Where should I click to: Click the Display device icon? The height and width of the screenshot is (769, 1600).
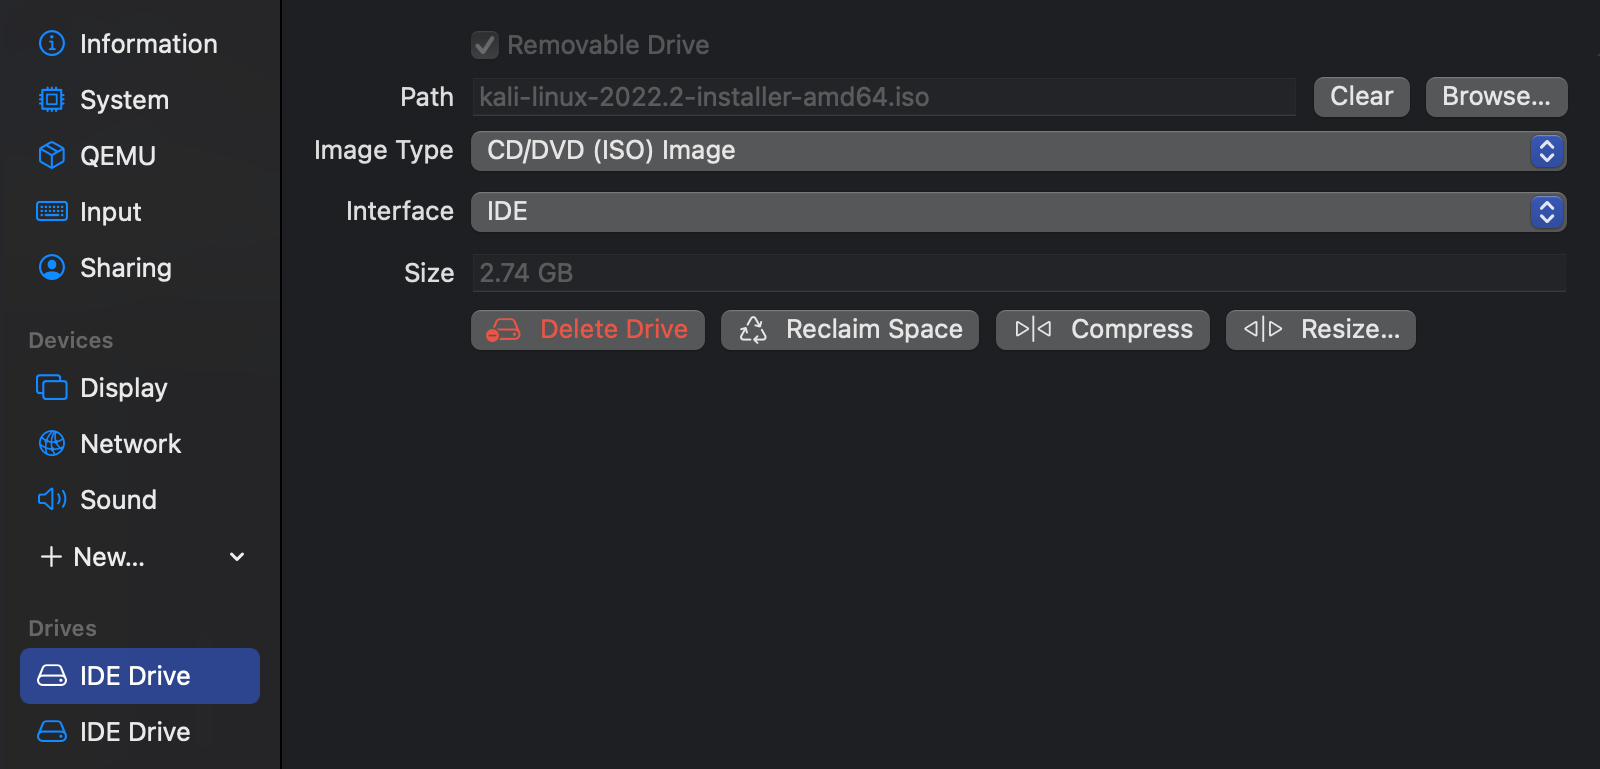[x=51, y=387]
